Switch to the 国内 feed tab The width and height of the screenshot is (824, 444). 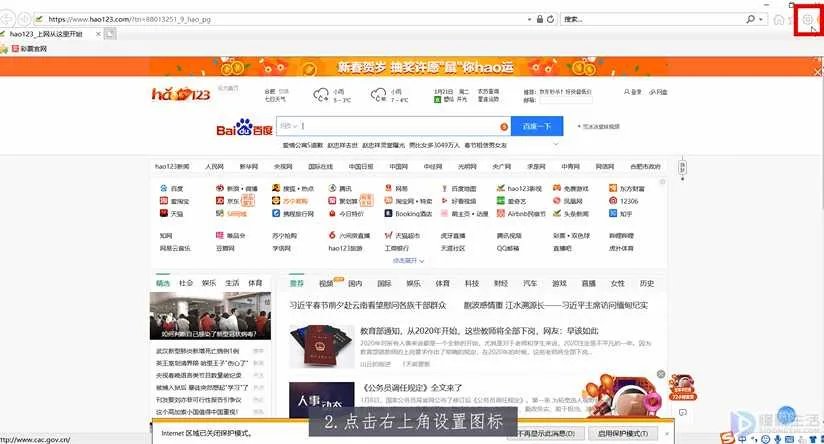pos(355,283)
